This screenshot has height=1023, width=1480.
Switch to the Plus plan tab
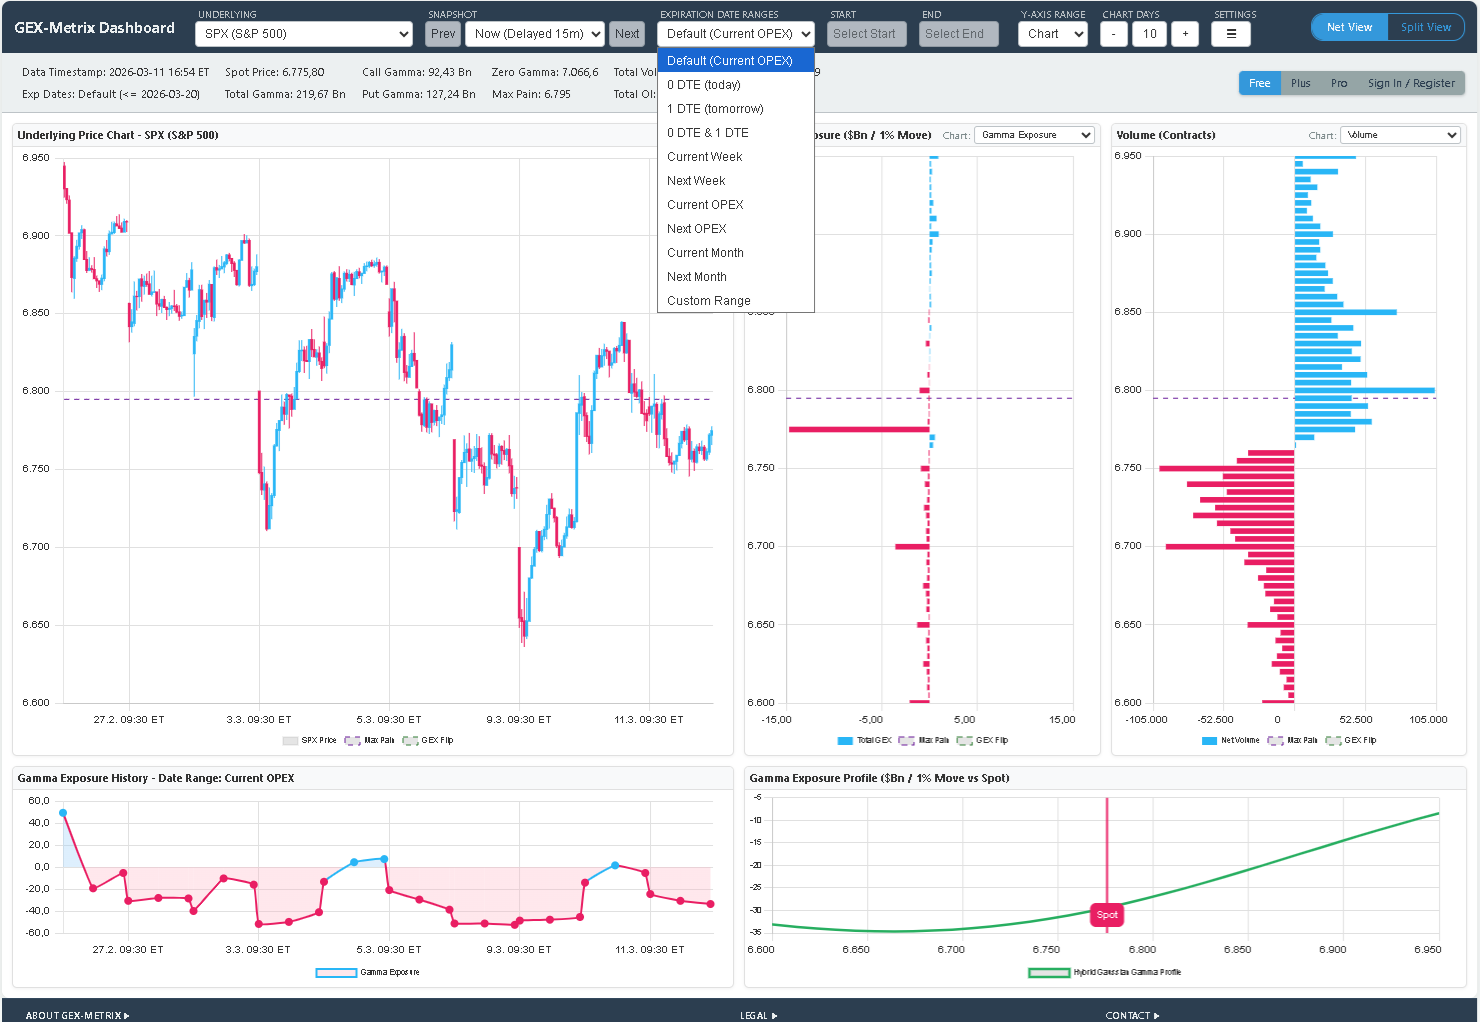1300,83
